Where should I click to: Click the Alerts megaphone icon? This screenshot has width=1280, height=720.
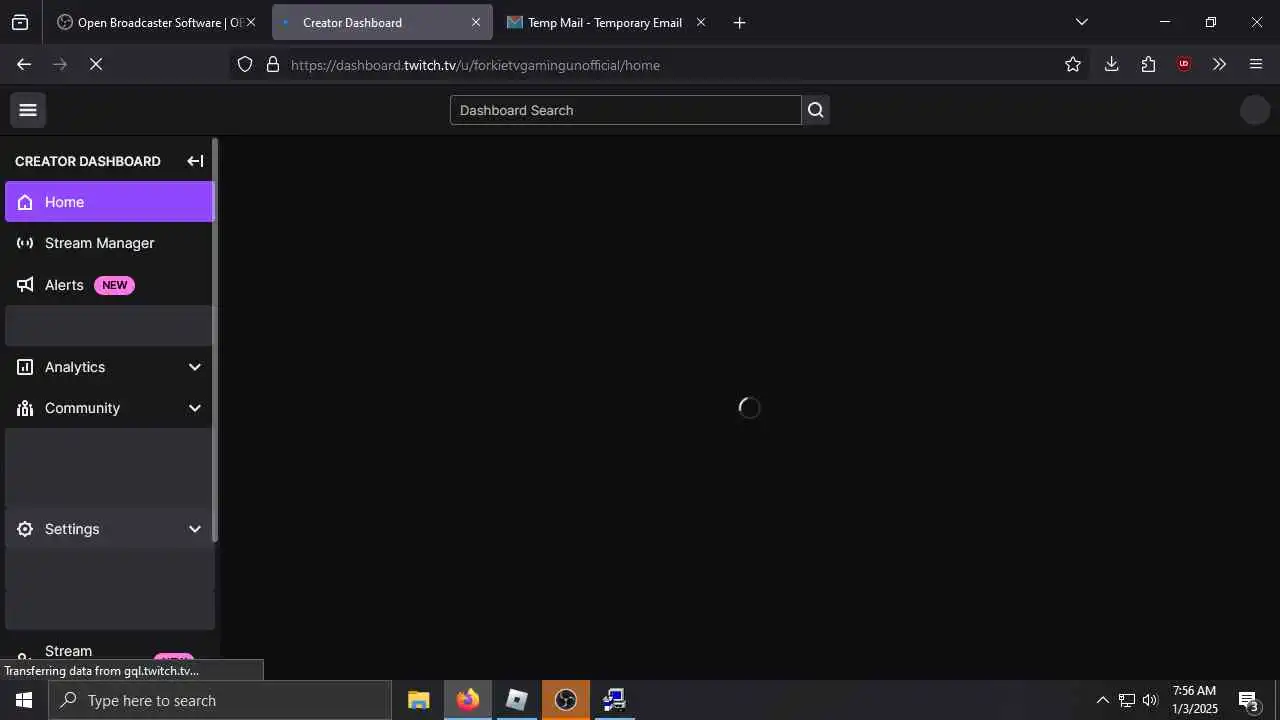[25, 285]
